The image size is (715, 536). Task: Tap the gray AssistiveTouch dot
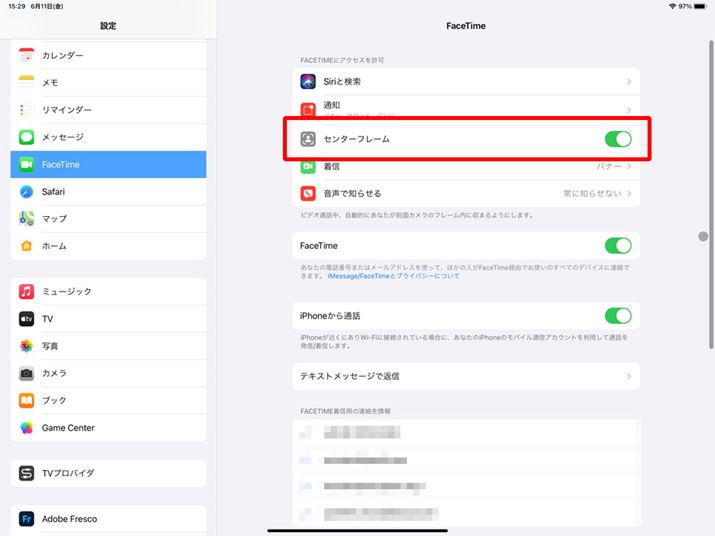703,236
